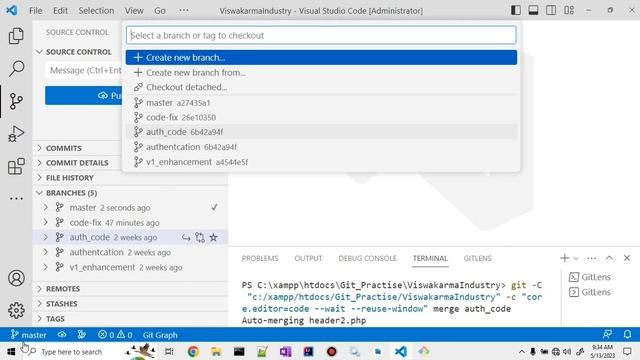Screen dimensions: 640x360
Task: Click compare icon on auth_code row
Action: (x=200, y=238)
